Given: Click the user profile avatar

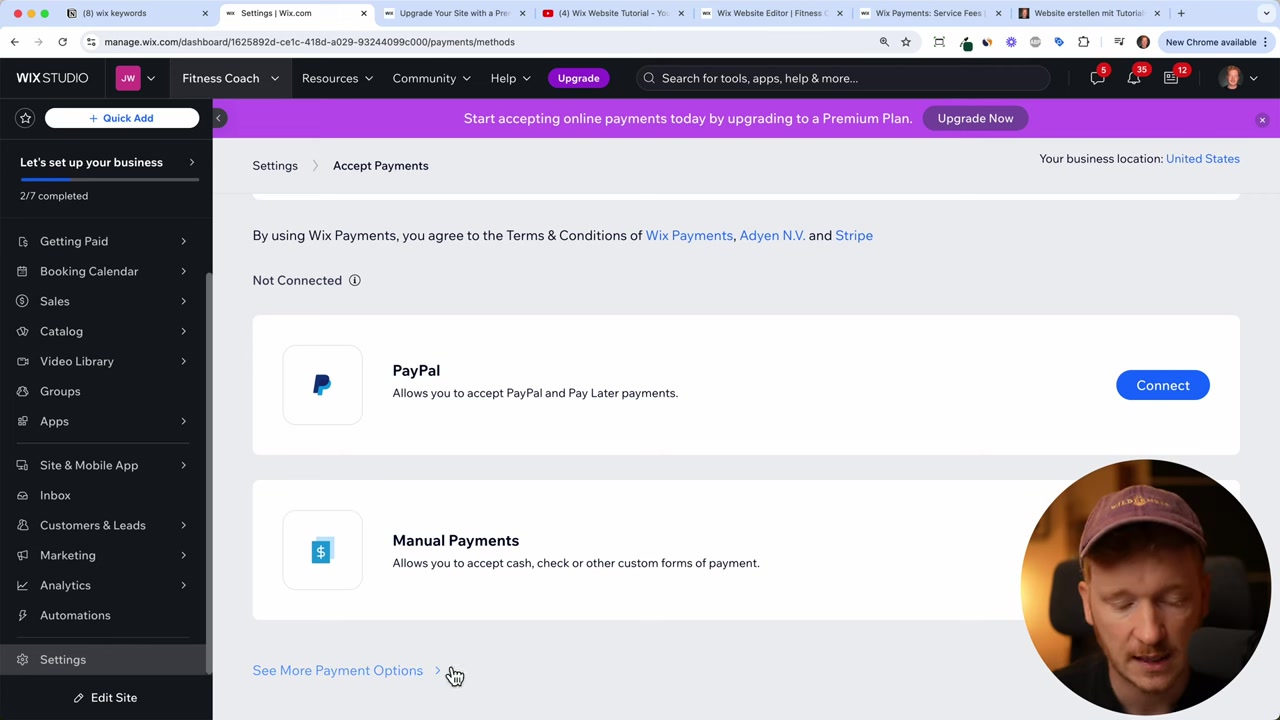Looking at the screenshot, I should point(1230,78).
